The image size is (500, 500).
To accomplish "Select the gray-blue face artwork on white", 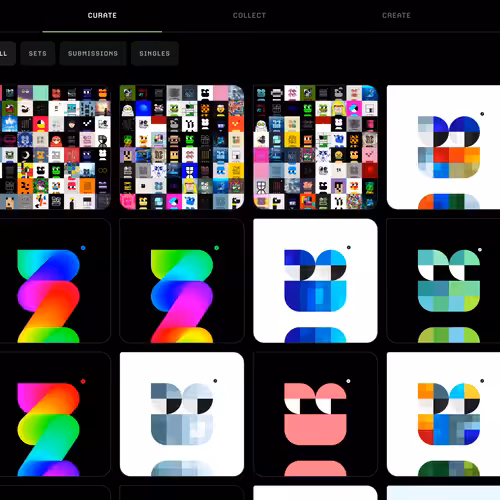I will [182, 414].
